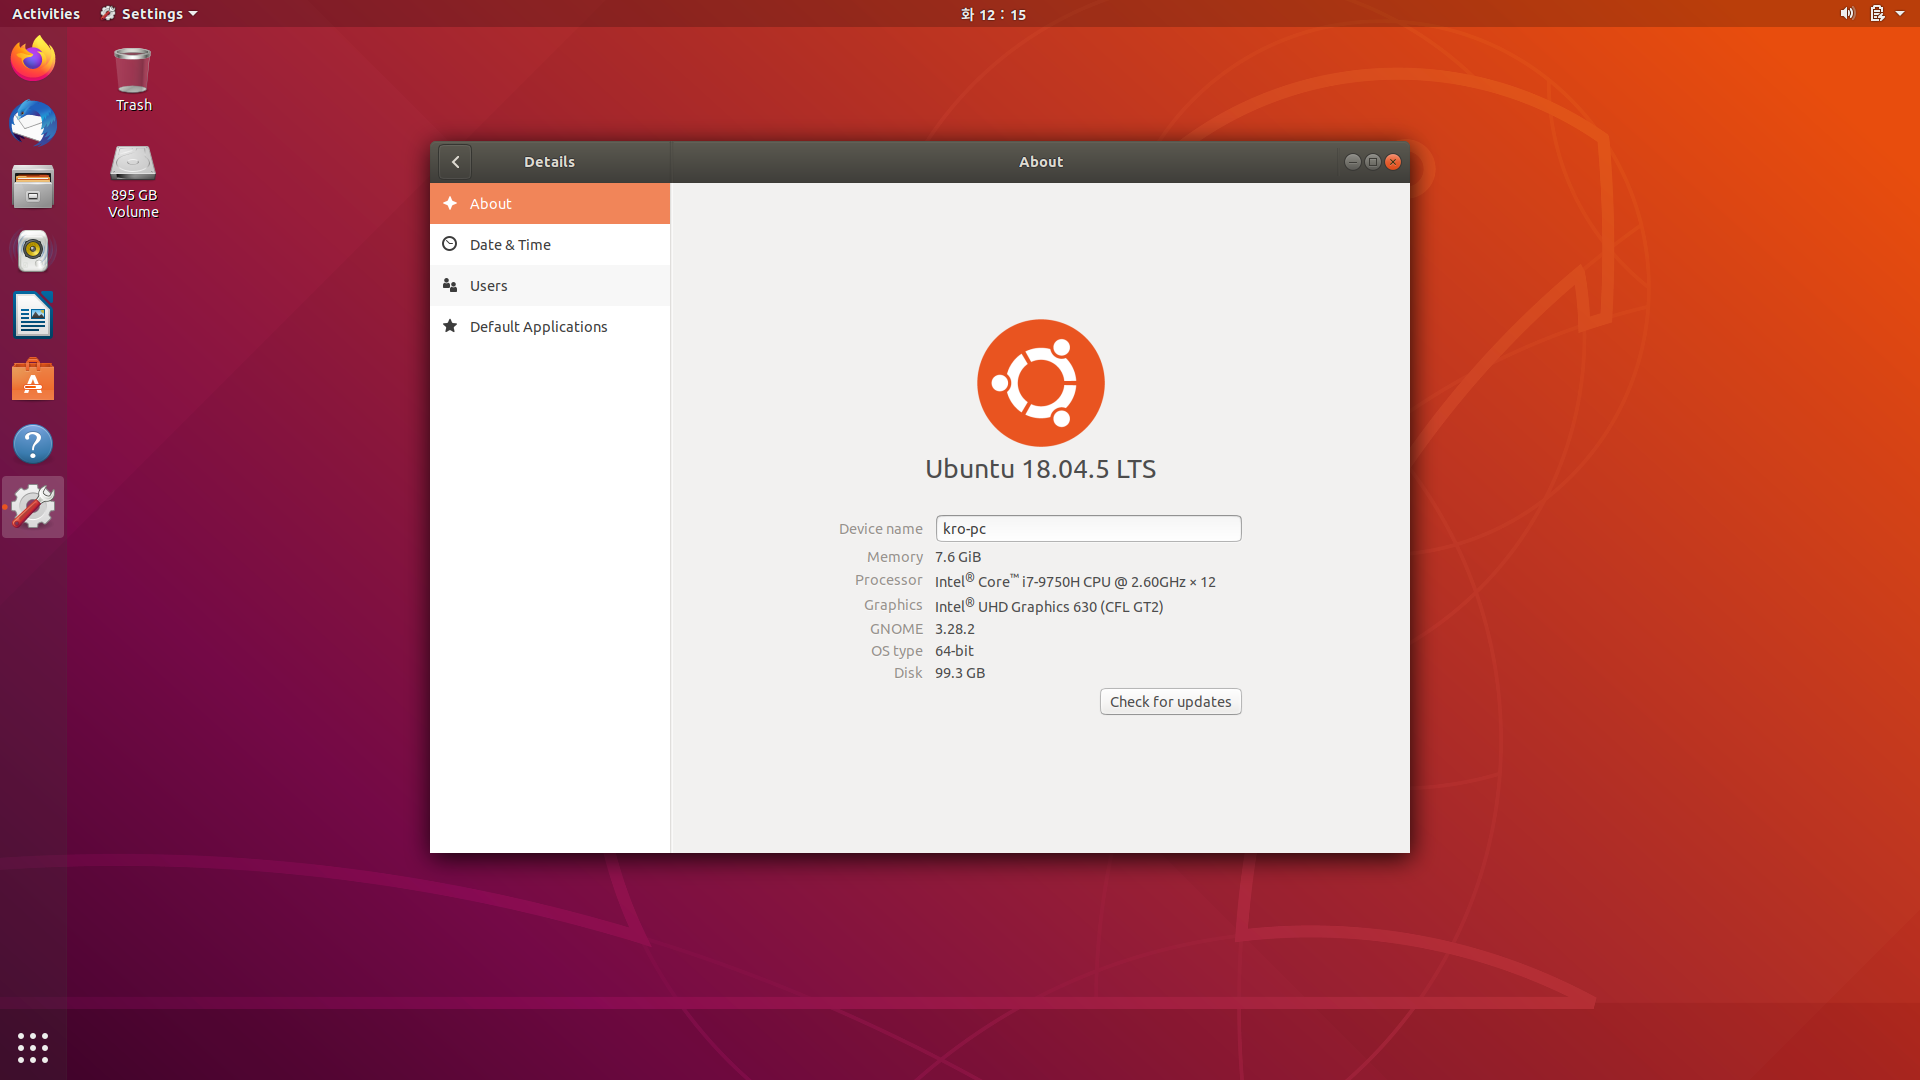This screenshot has height=1080, width=1920.
Task: Click the Check for updates button
Action: (1170, 702)
